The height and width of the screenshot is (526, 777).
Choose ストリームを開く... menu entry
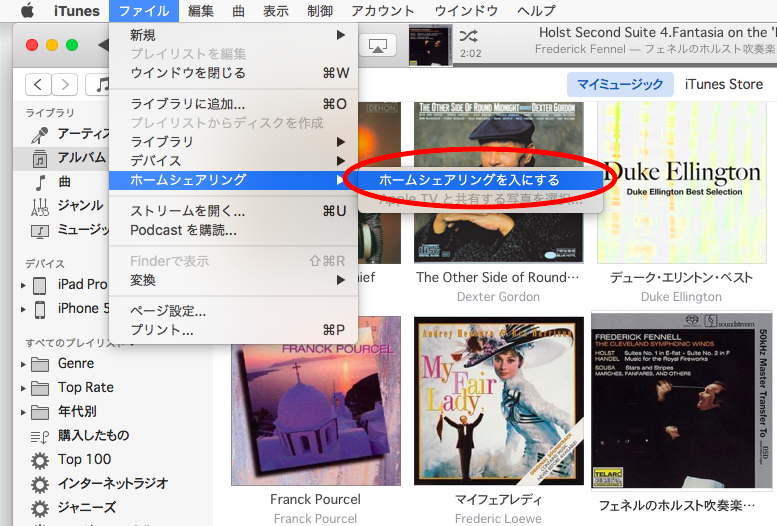[233, 211]
